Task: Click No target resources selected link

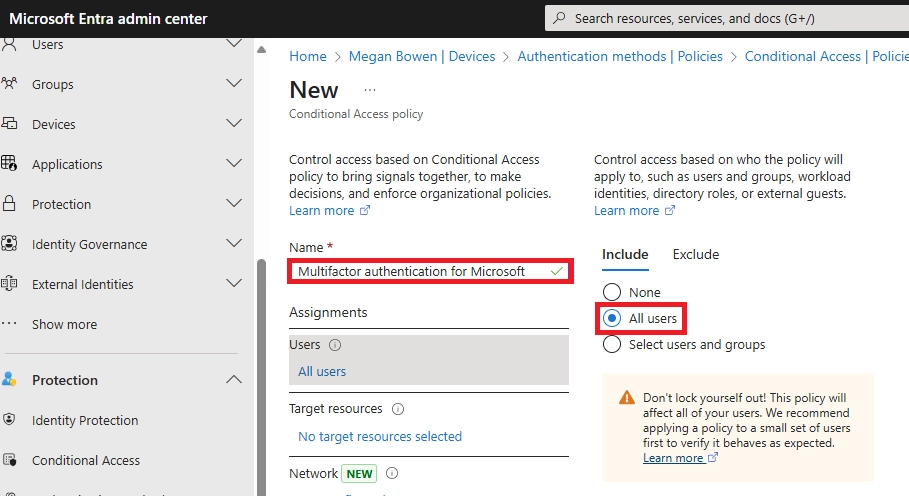Action: [380, 436]
